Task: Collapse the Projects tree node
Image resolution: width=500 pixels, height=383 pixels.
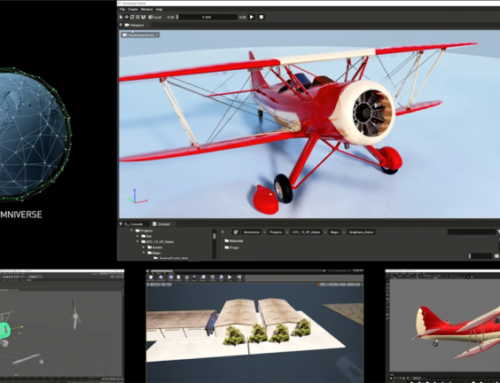Action: click(131, 230)
